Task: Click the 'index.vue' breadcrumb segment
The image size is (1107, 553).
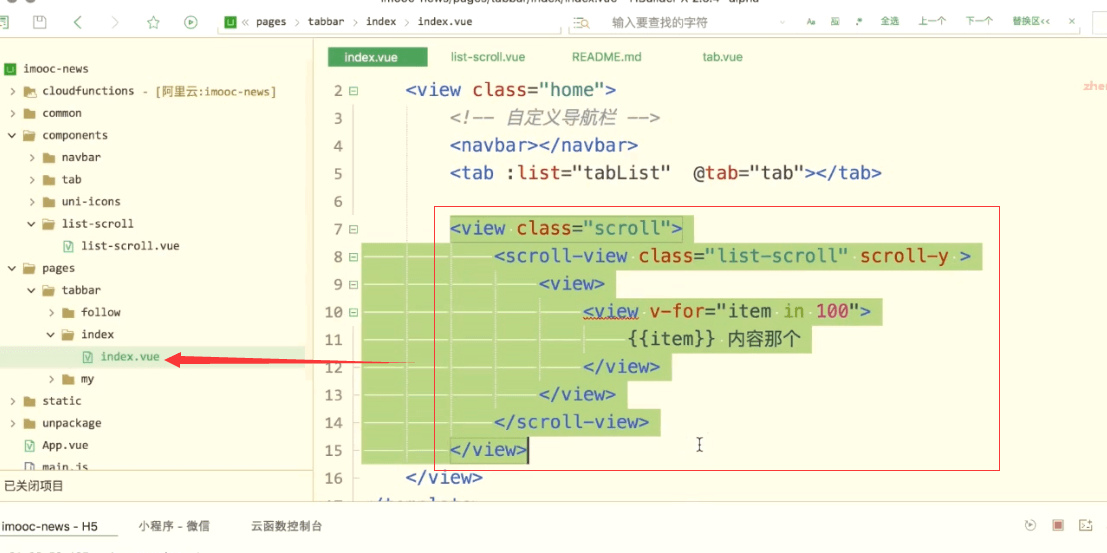Action: click(445, 22)
